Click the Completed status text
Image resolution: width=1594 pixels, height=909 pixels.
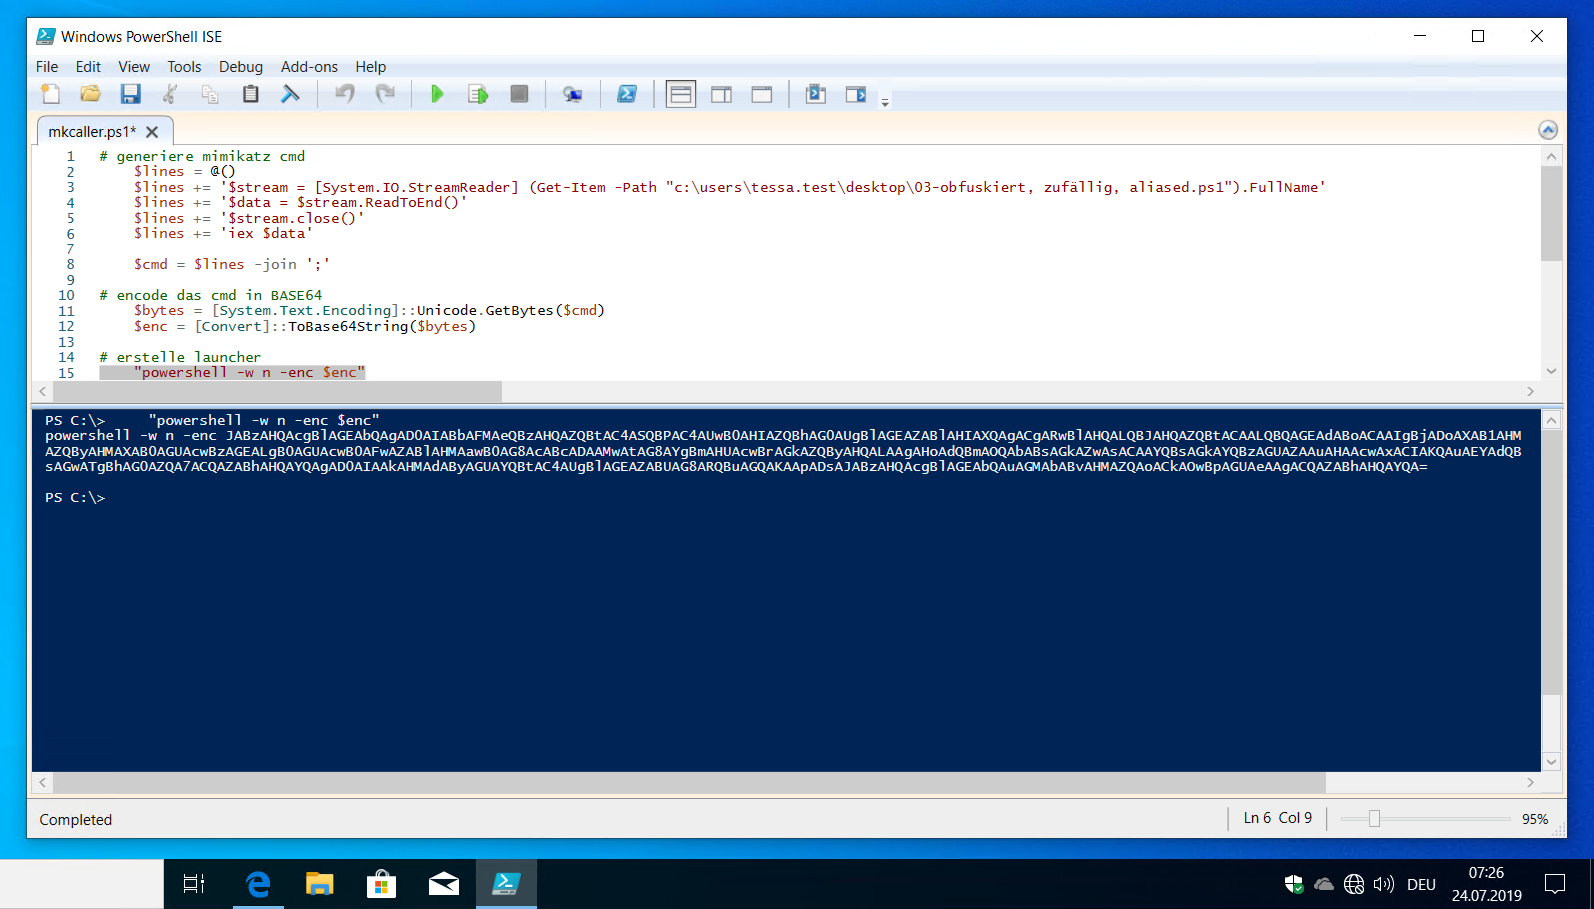76,820
